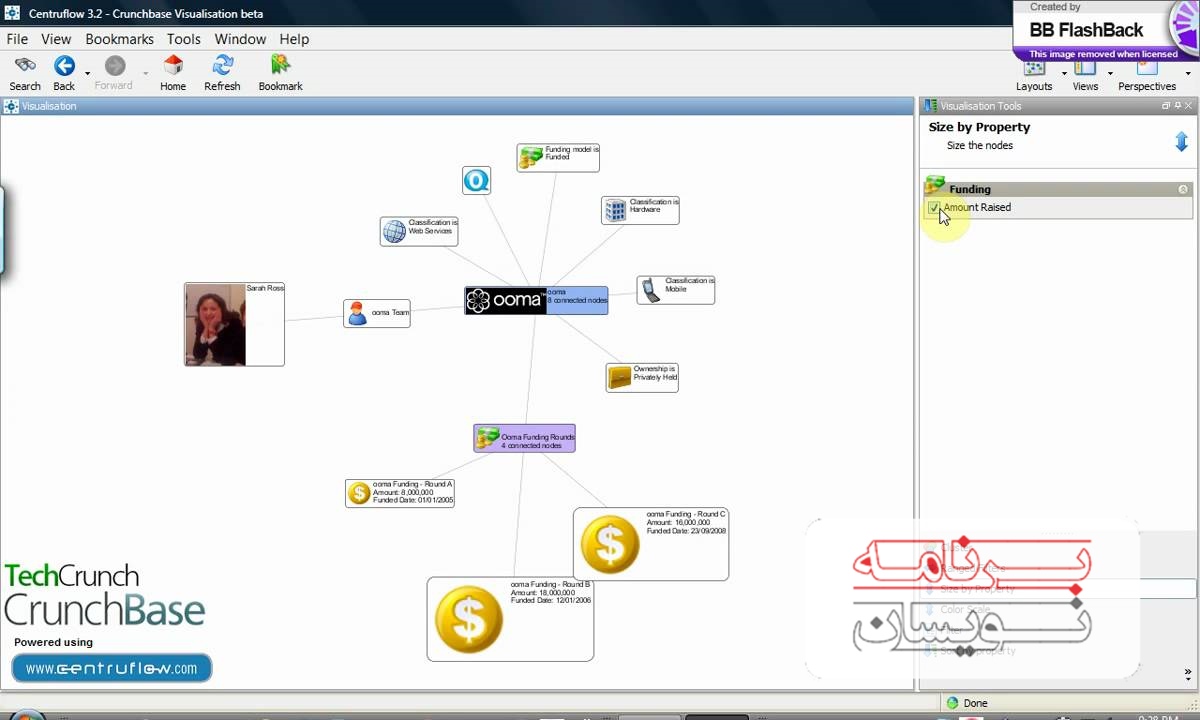Open the Tools menu

(184, 39)
